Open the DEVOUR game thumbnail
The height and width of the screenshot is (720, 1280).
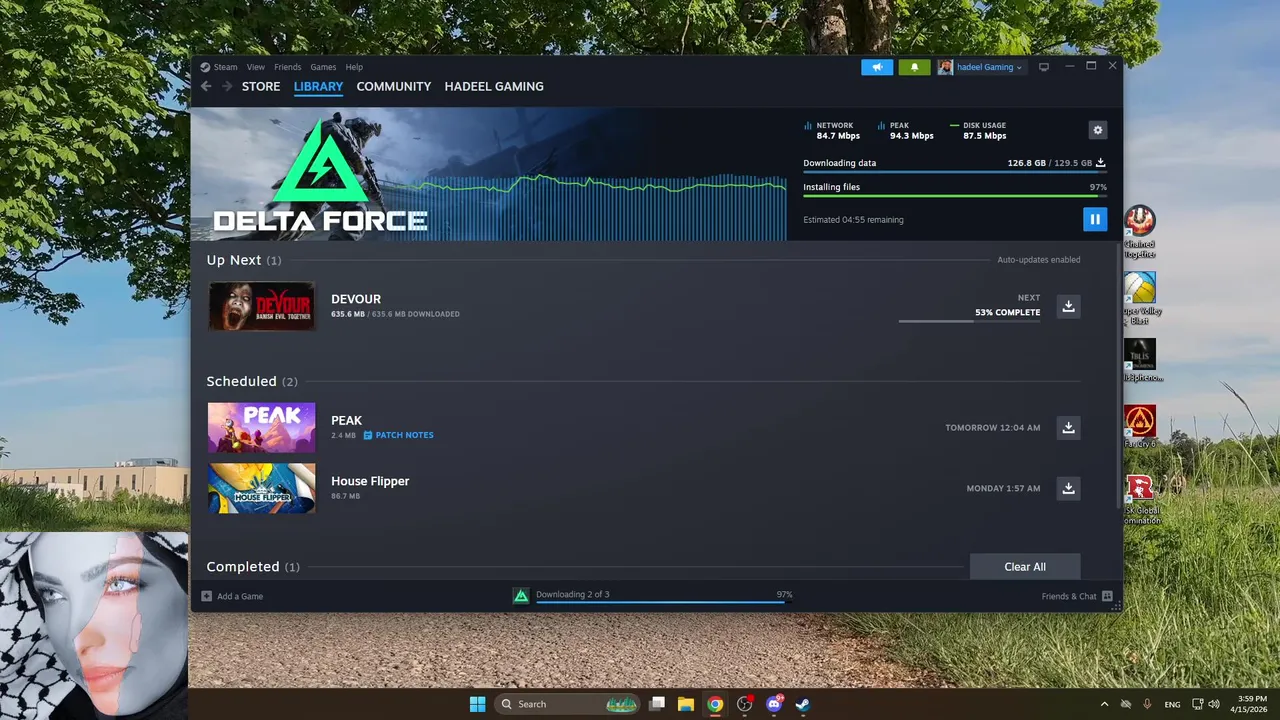tap(261, 306)
